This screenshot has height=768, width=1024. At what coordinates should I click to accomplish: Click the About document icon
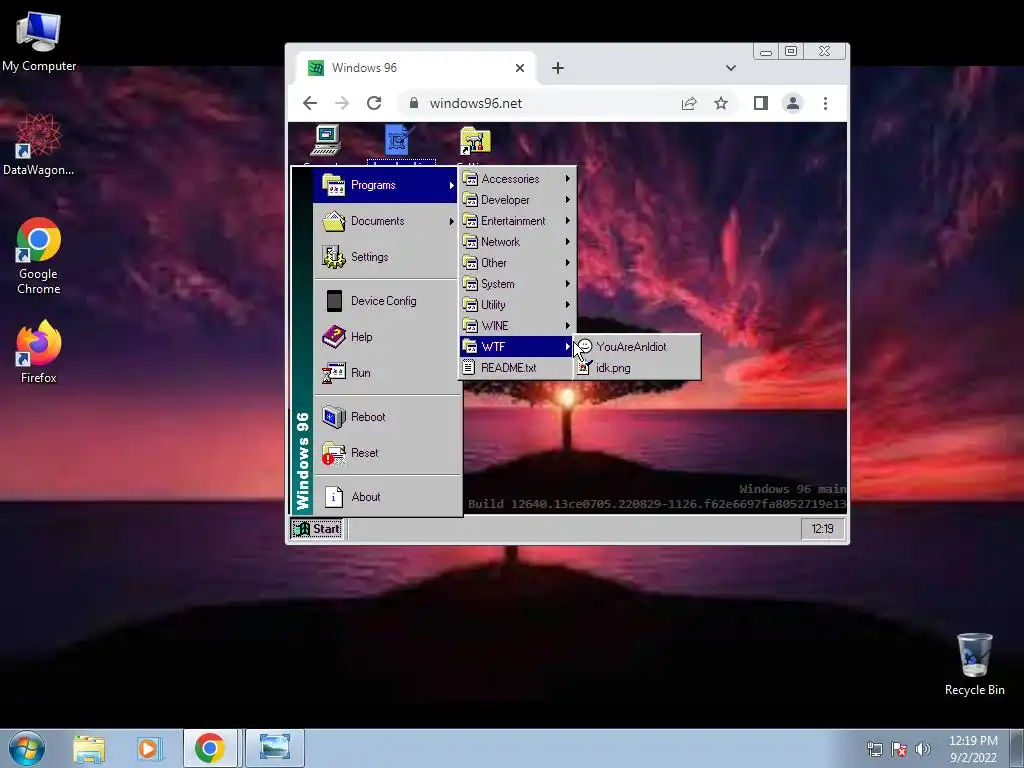pyautogui.click(x=334, y=497)
